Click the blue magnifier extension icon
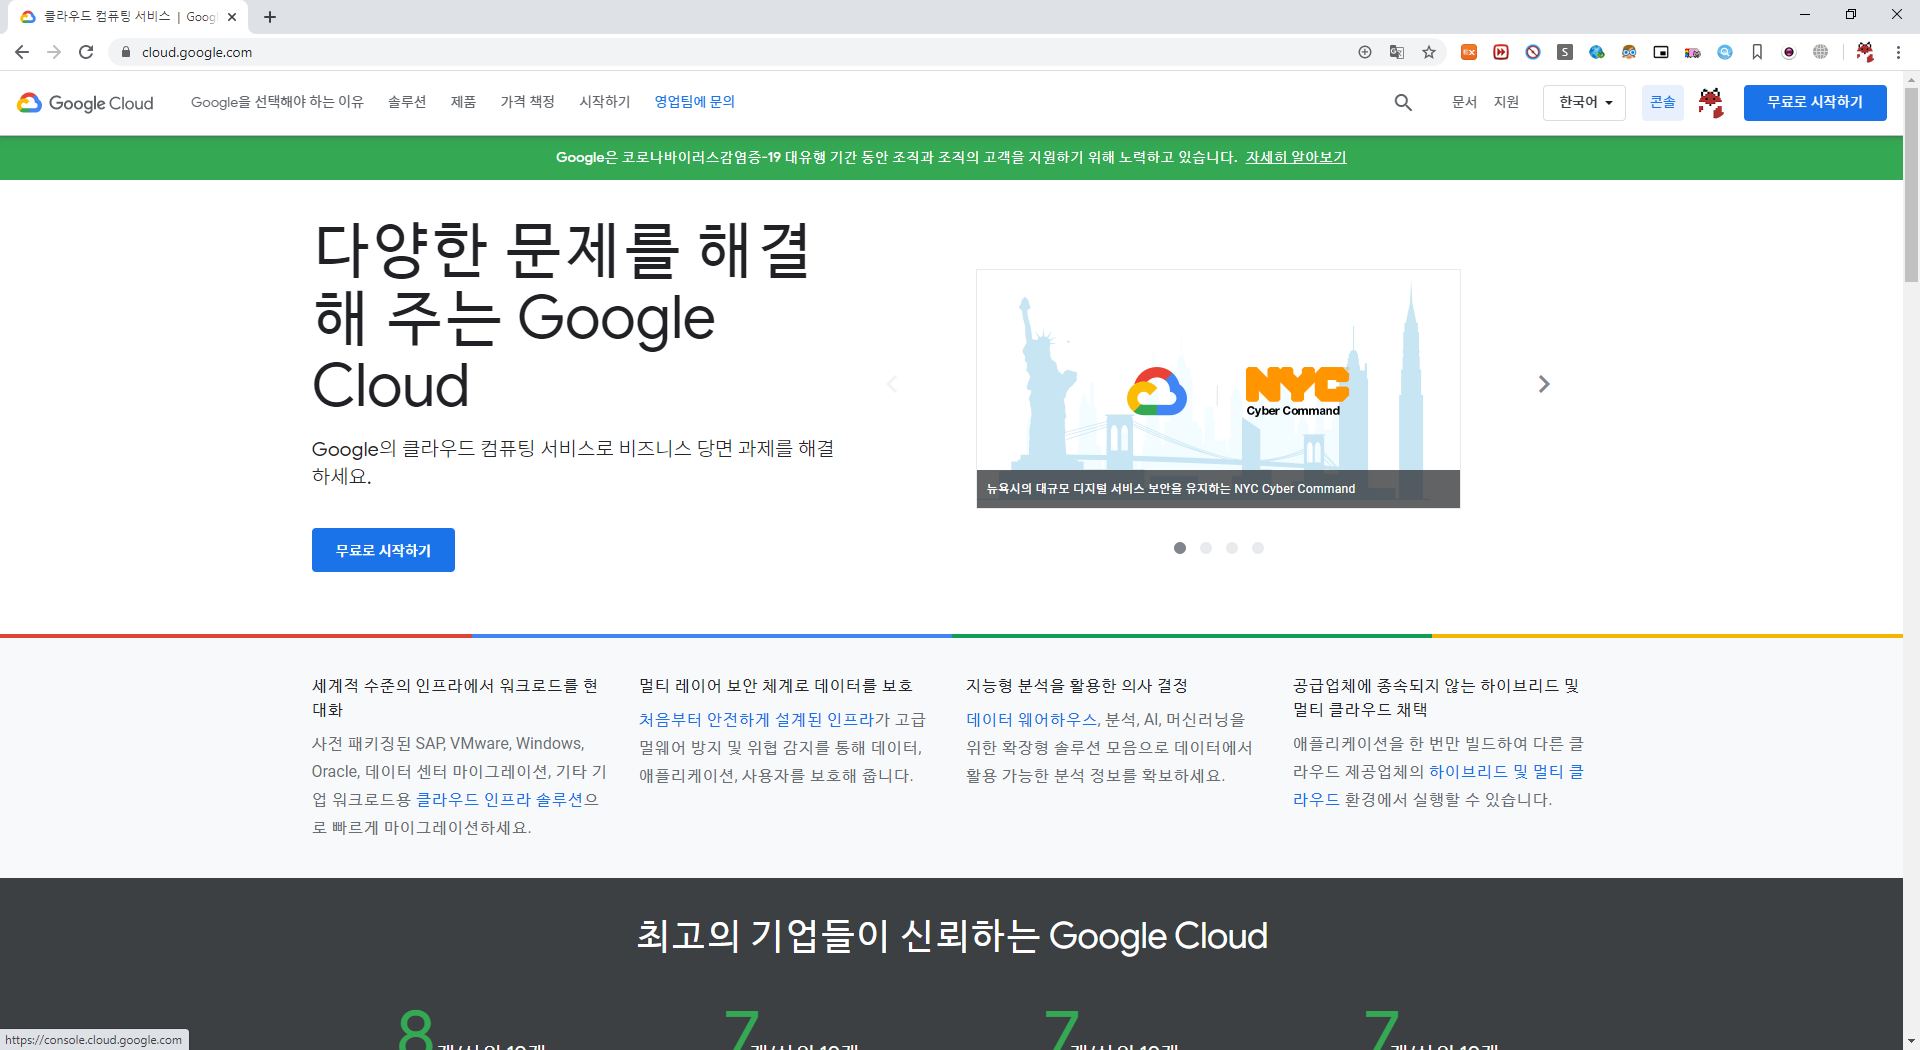The image size is (1920, 1050). pyautogui.click(x=1725, y=52)
